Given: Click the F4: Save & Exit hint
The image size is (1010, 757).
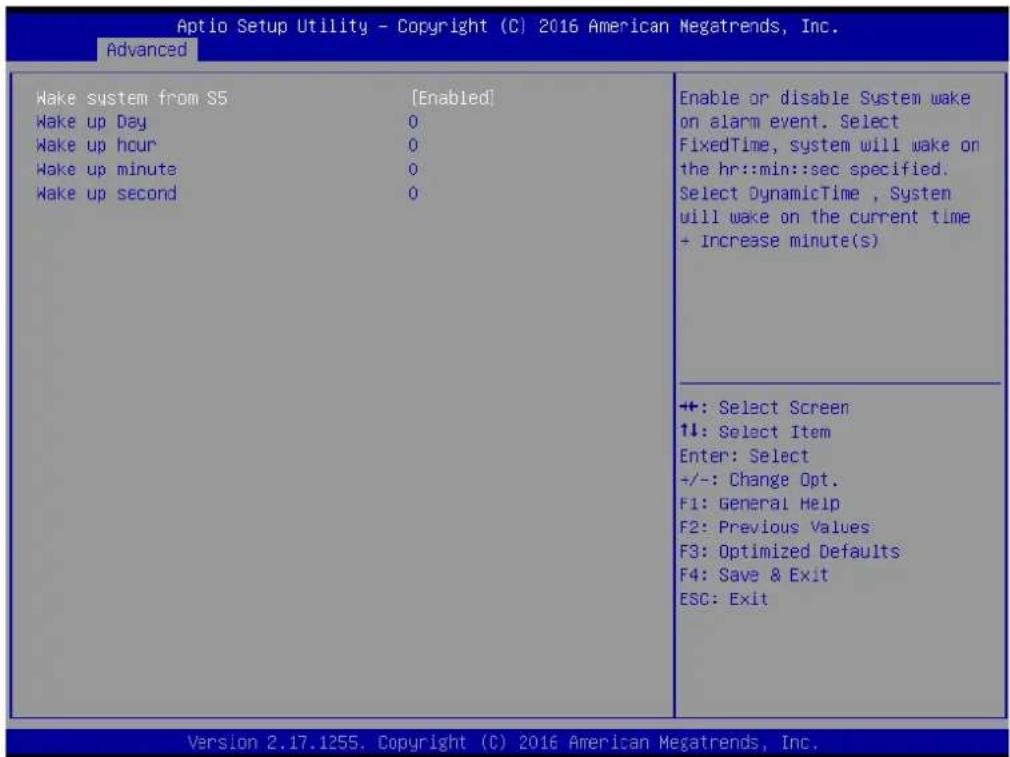Looking at the screenshot, I should pos(754,575).
